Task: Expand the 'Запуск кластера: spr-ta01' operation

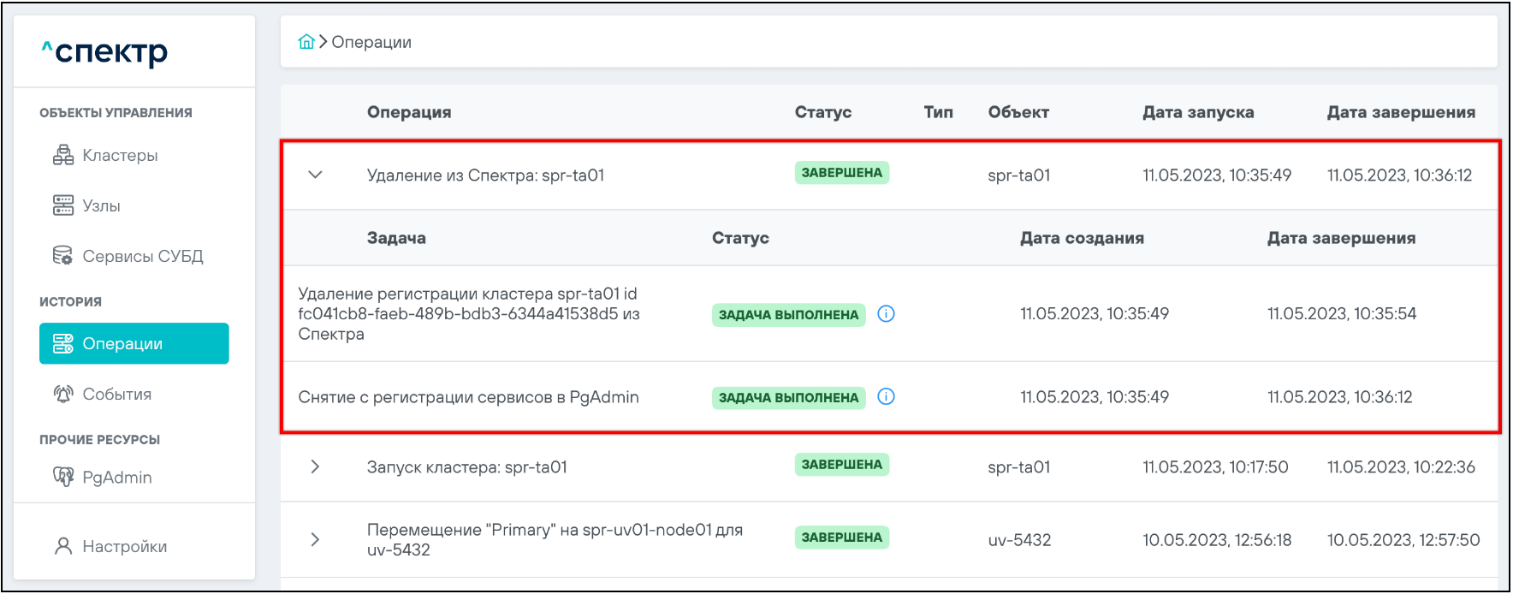Action: click(315, 467)
